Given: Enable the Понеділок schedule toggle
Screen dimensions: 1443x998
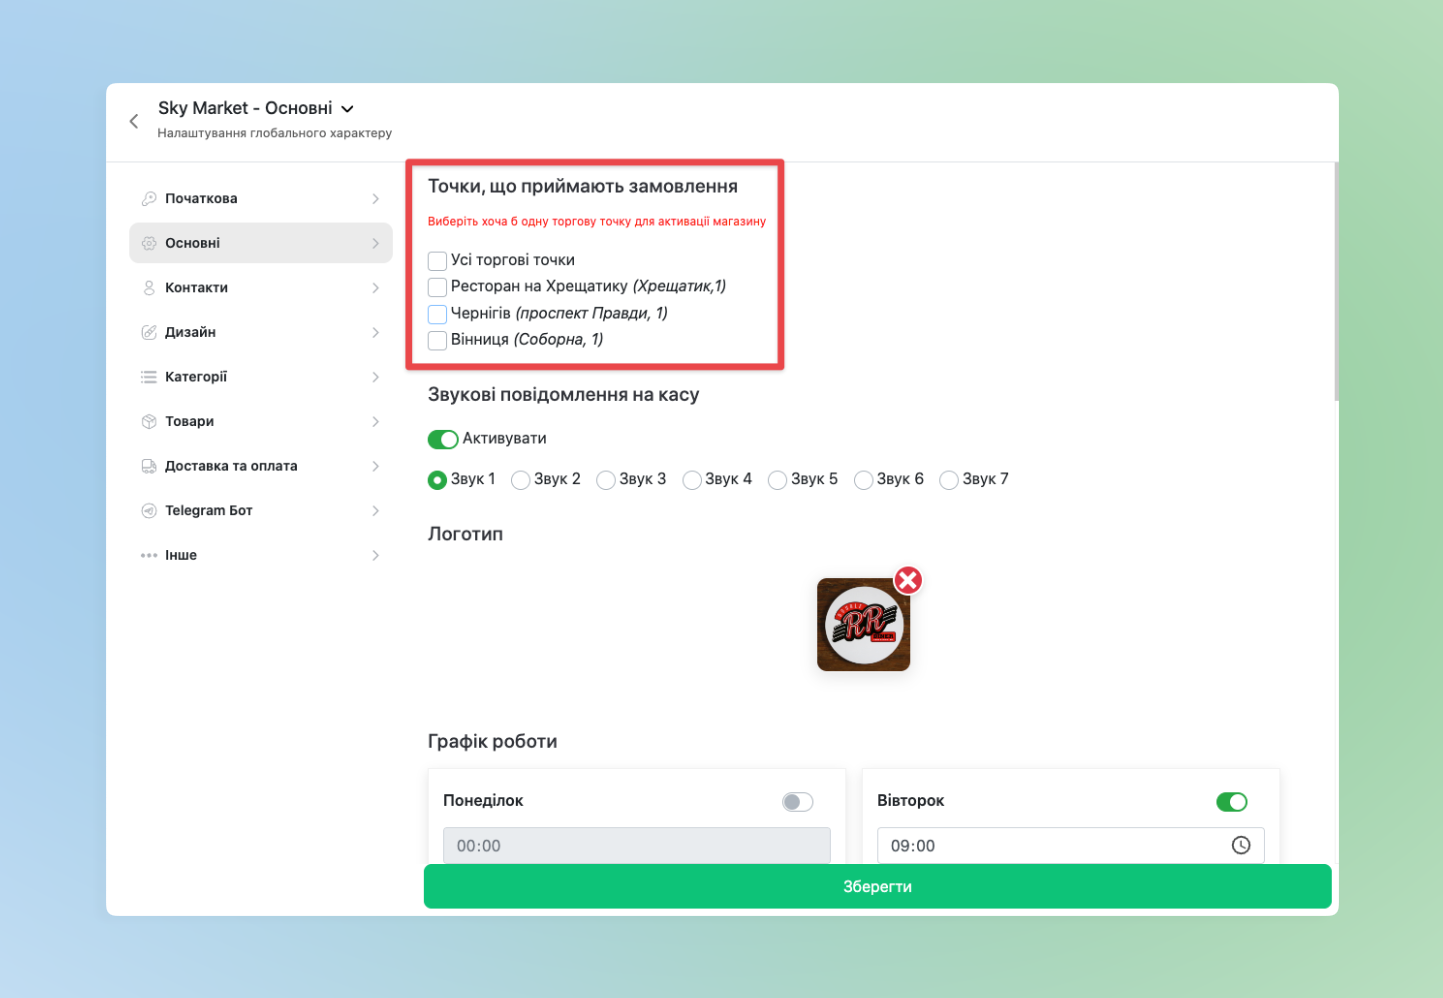Looking at the screenshot, I should click(x=797, y=802).
